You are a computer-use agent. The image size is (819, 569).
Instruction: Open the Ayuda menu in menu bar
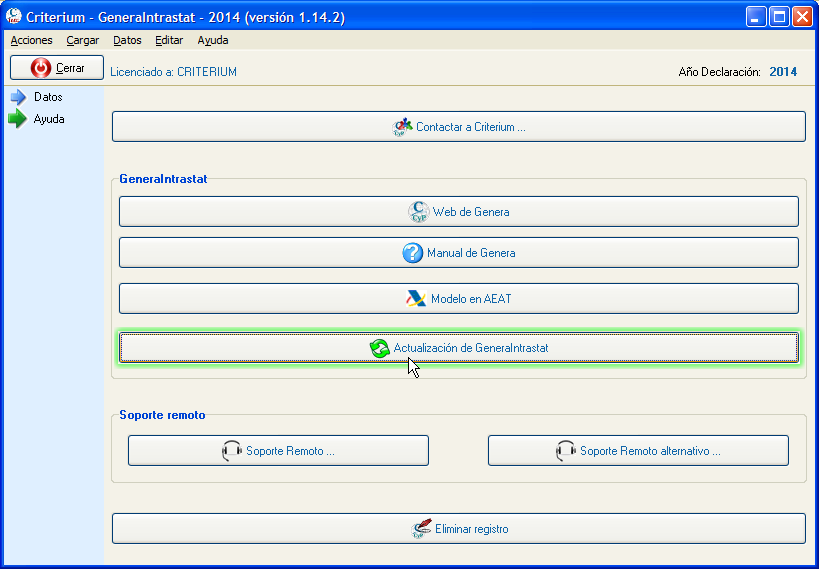point(213,40)
